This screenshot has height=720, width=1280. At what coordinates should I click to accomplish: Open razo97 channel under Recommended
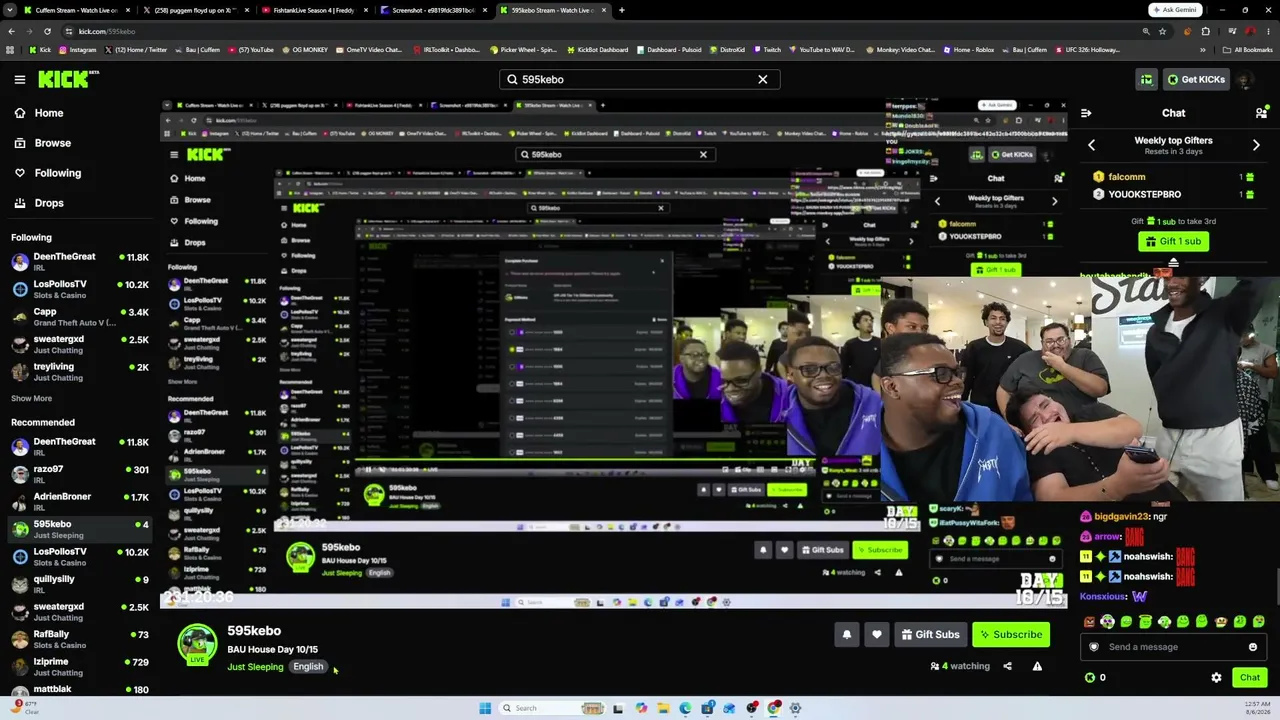click(x=78, y=474)
